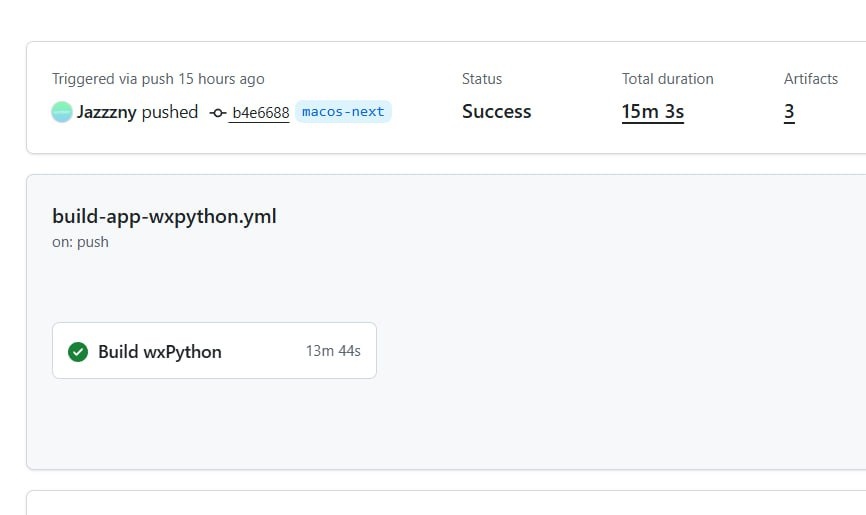Click the "Status" heading label
Screen dimensions: 866x515
pyautogui.click(x=482, y=79)
